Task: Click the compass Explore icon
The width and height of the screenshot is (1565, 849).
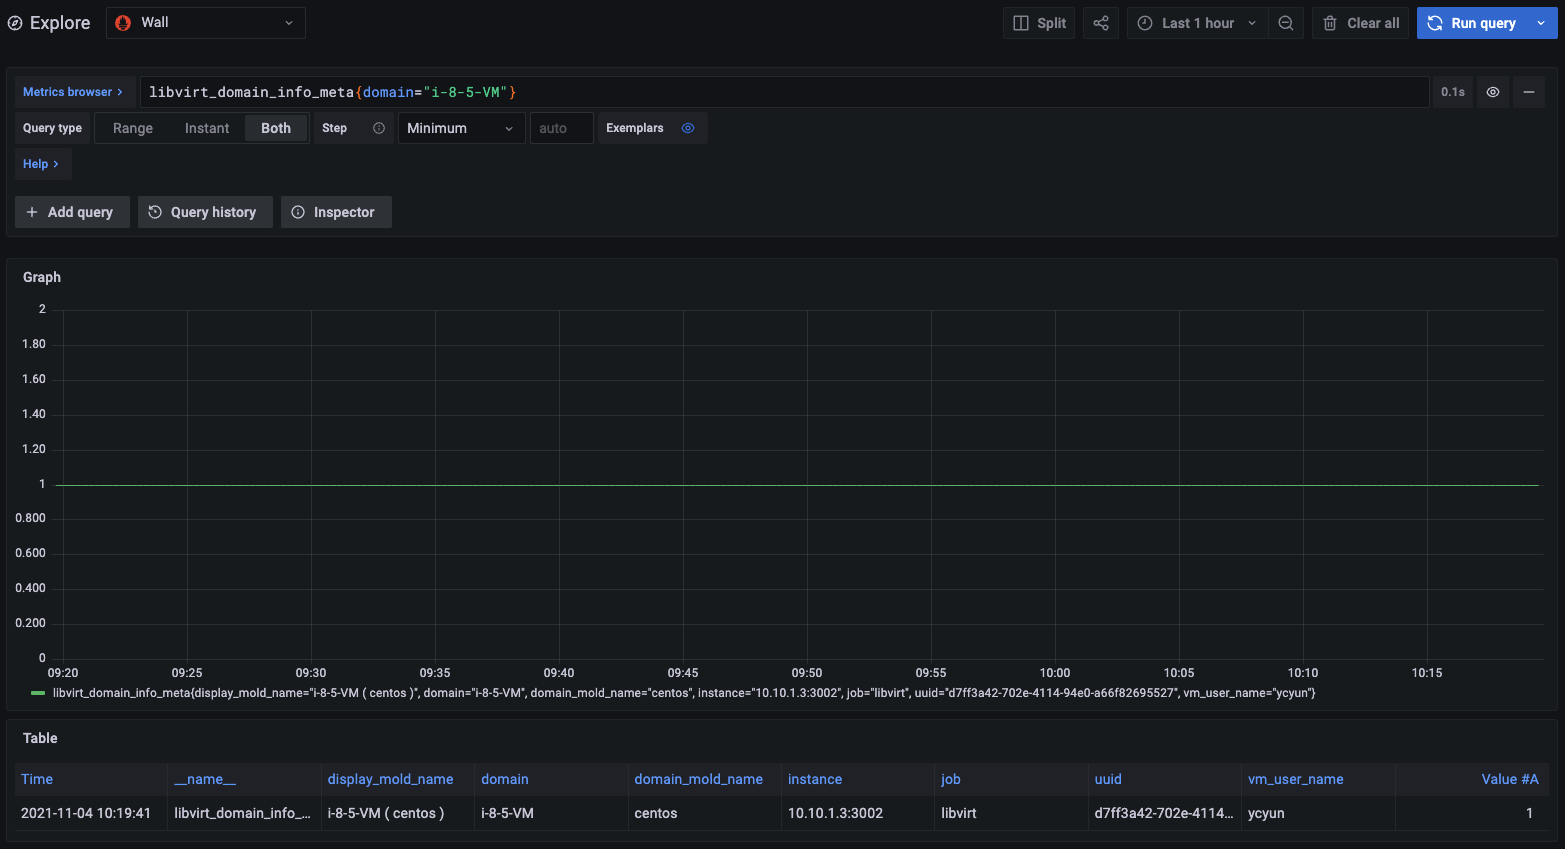Action: click(15, 23)
